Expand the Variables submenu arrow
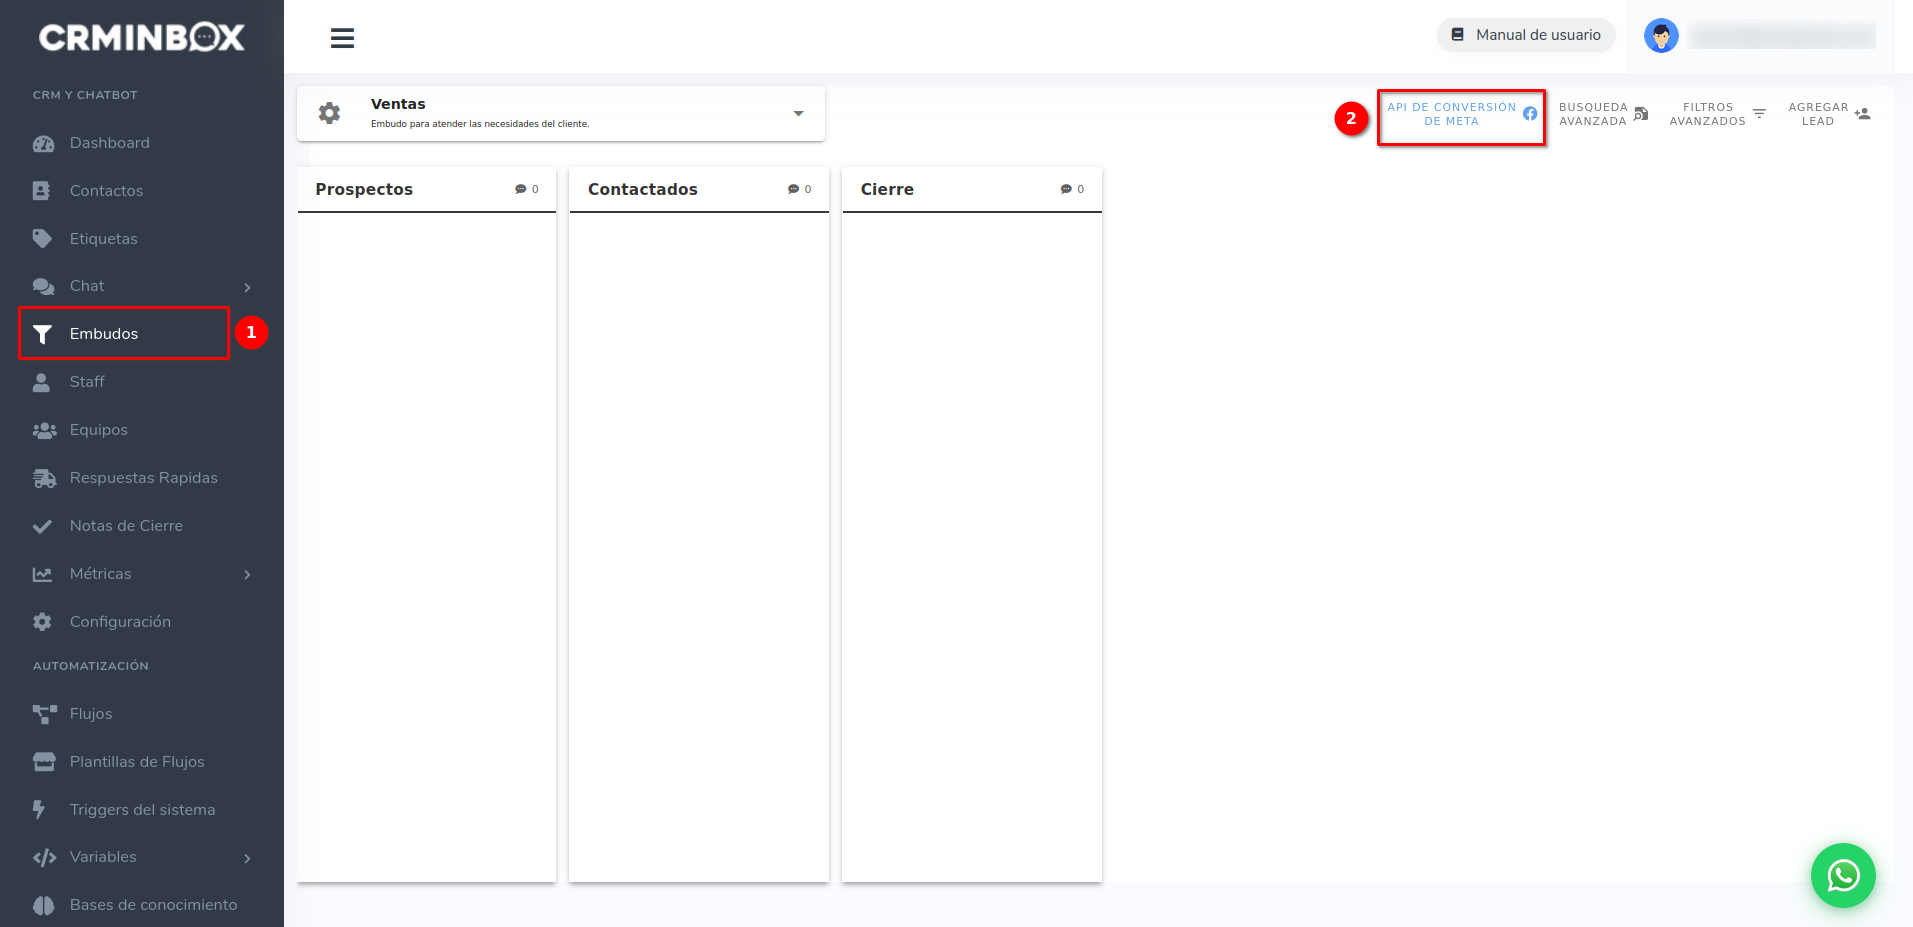The image size is (1913, 927). click(x=247, y=858)
